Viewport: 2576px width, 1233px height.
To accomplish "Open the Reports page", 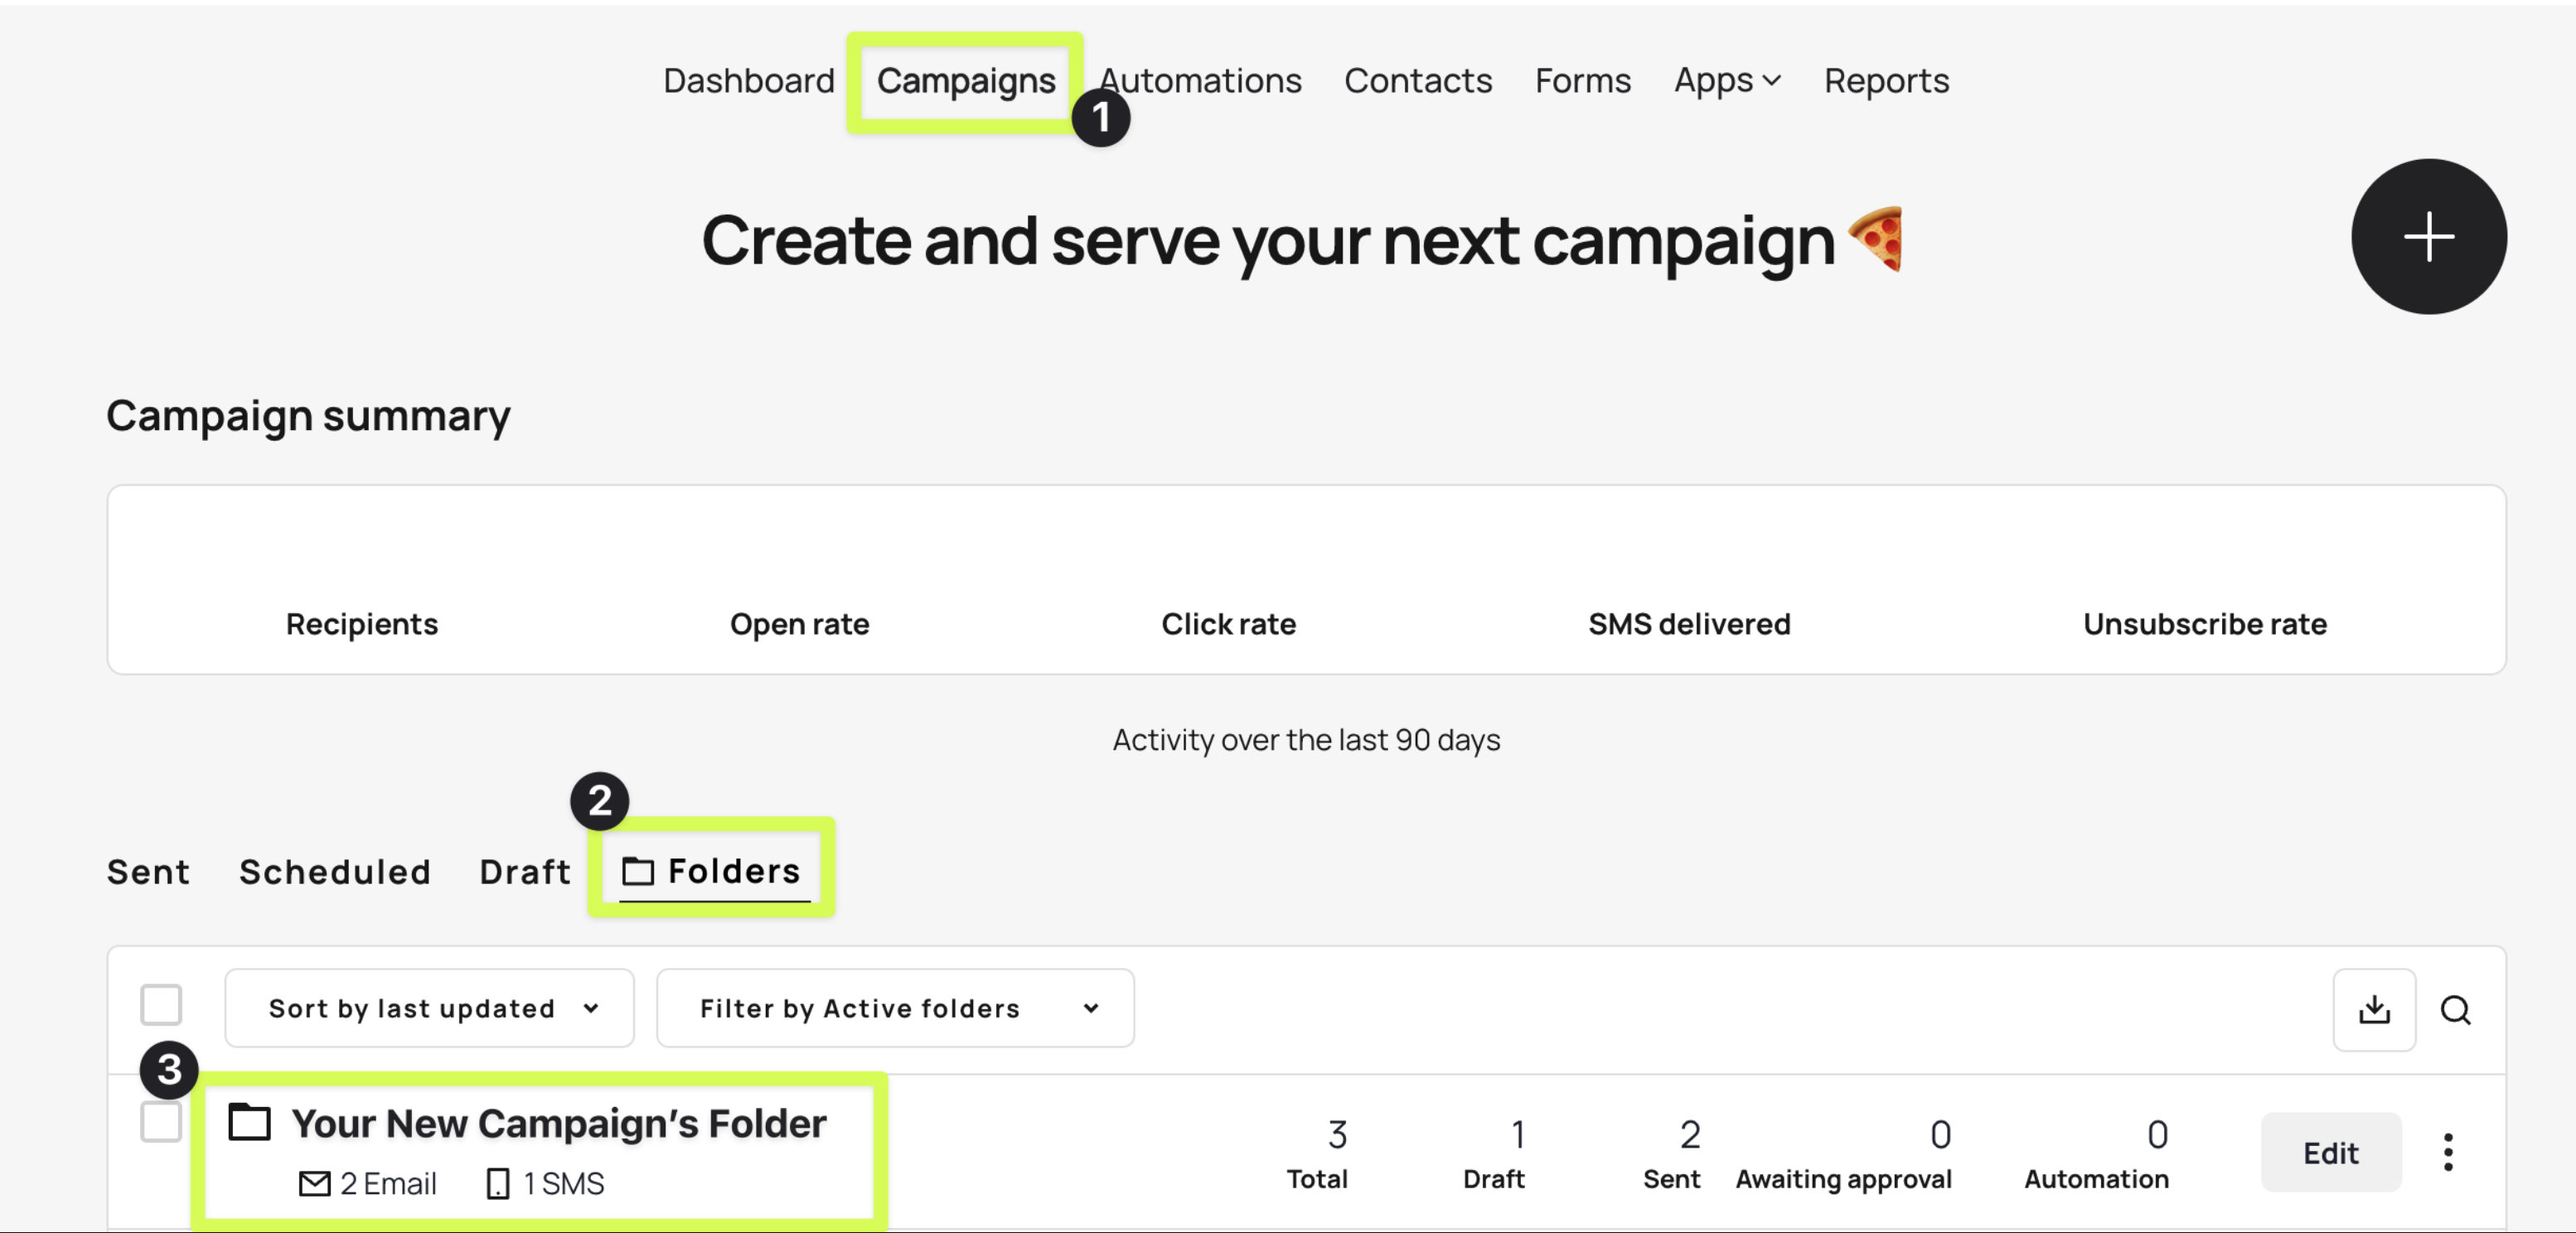I will 1886,80.
